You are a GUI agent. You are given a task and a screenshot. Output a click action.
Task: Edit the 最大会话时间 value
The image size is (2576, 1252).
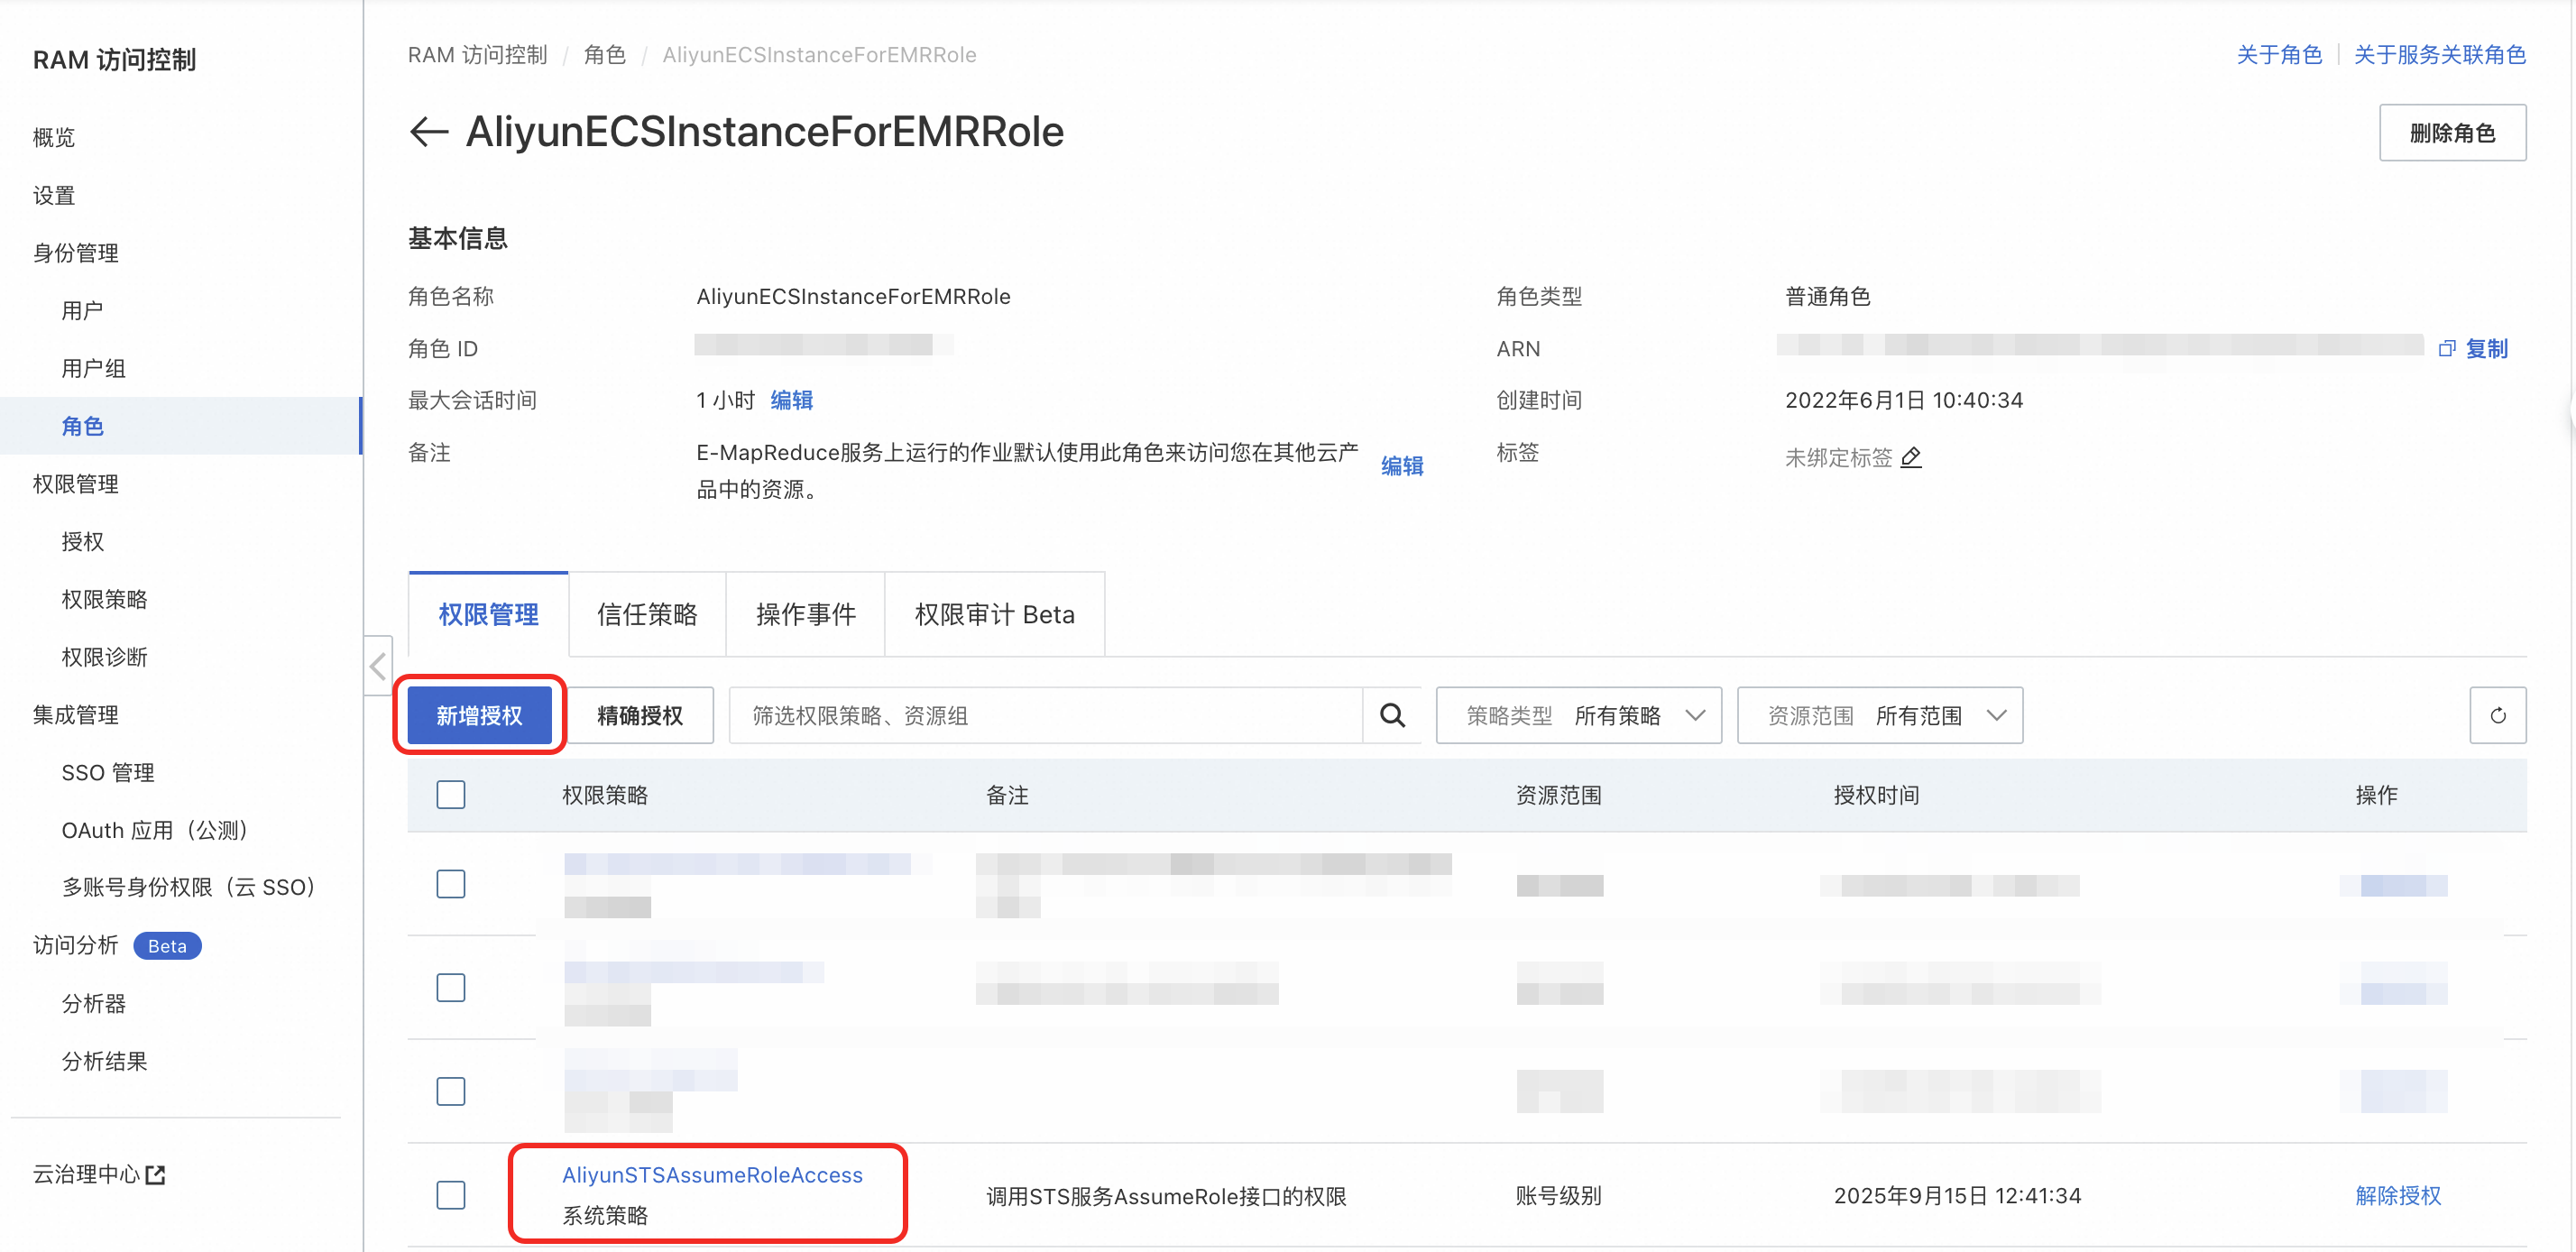[791, 400]
